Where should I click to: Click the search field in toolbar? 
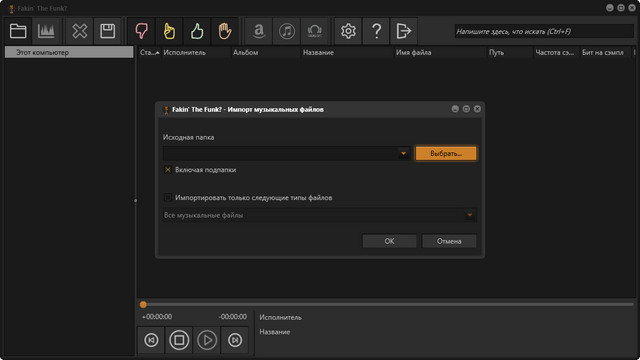click(x=544, y=31)
